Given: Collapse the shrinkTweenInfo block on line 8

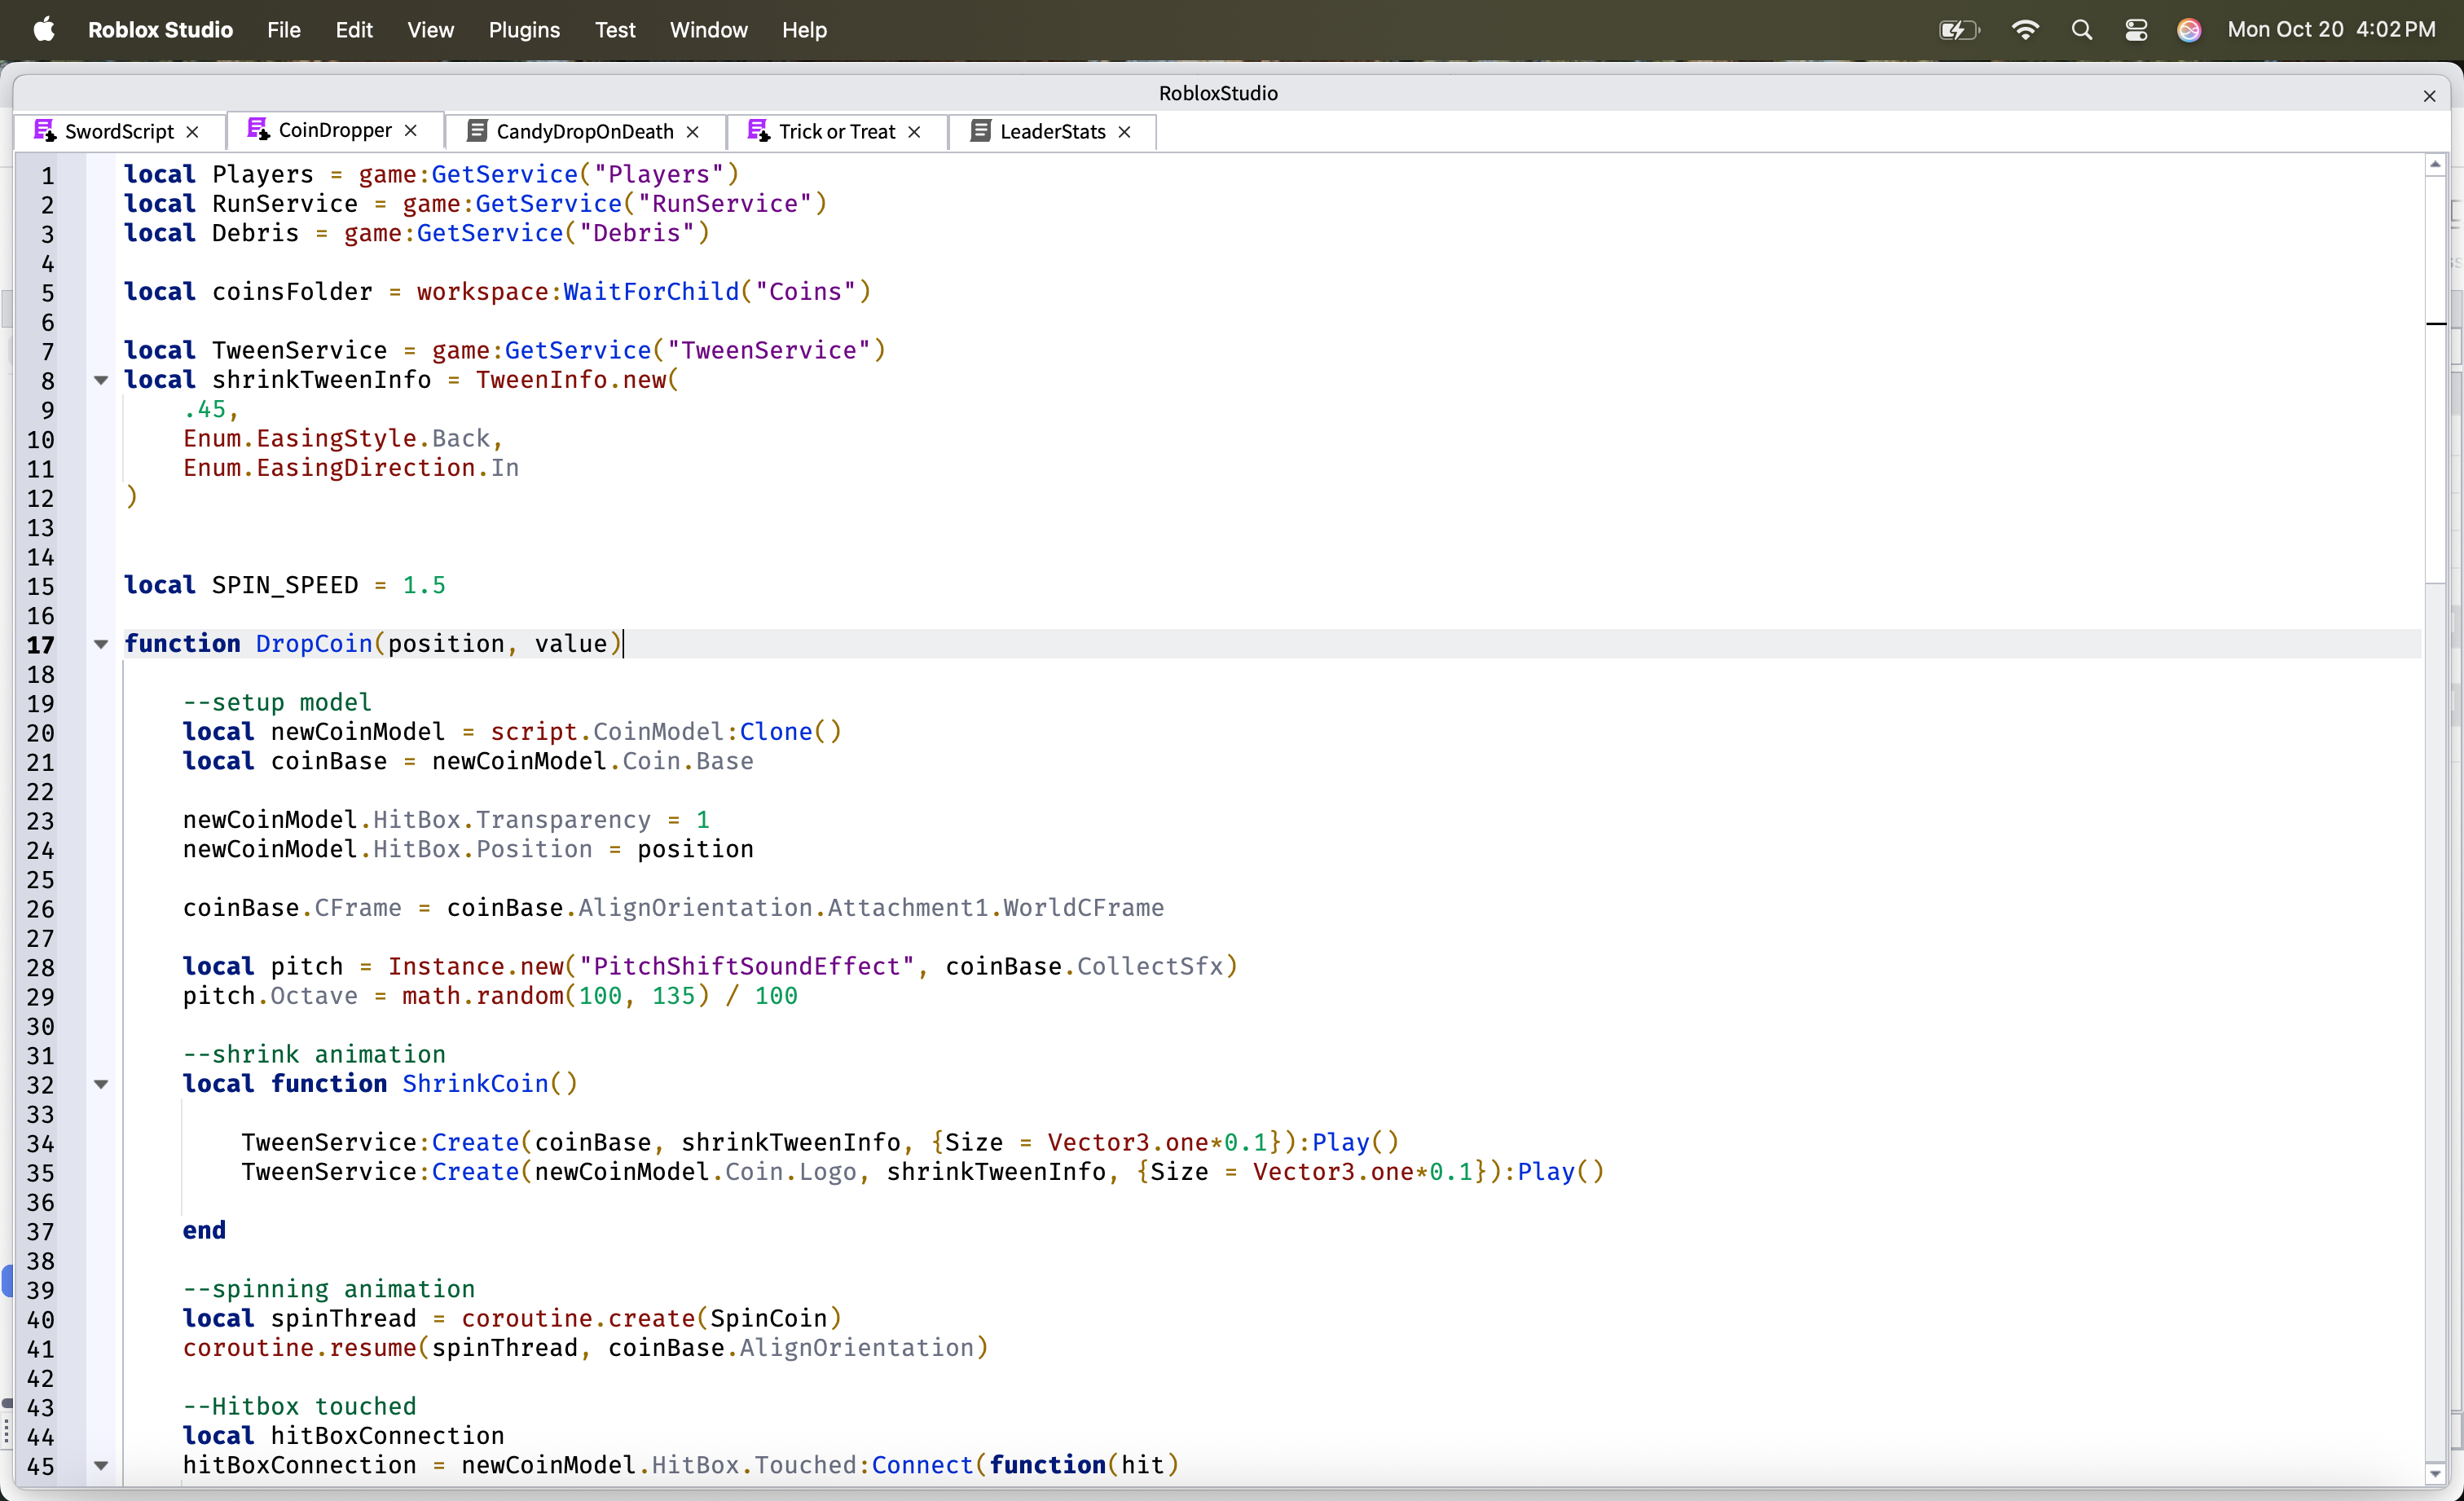Looking at the screenshot, I should [x=101, y=380].
